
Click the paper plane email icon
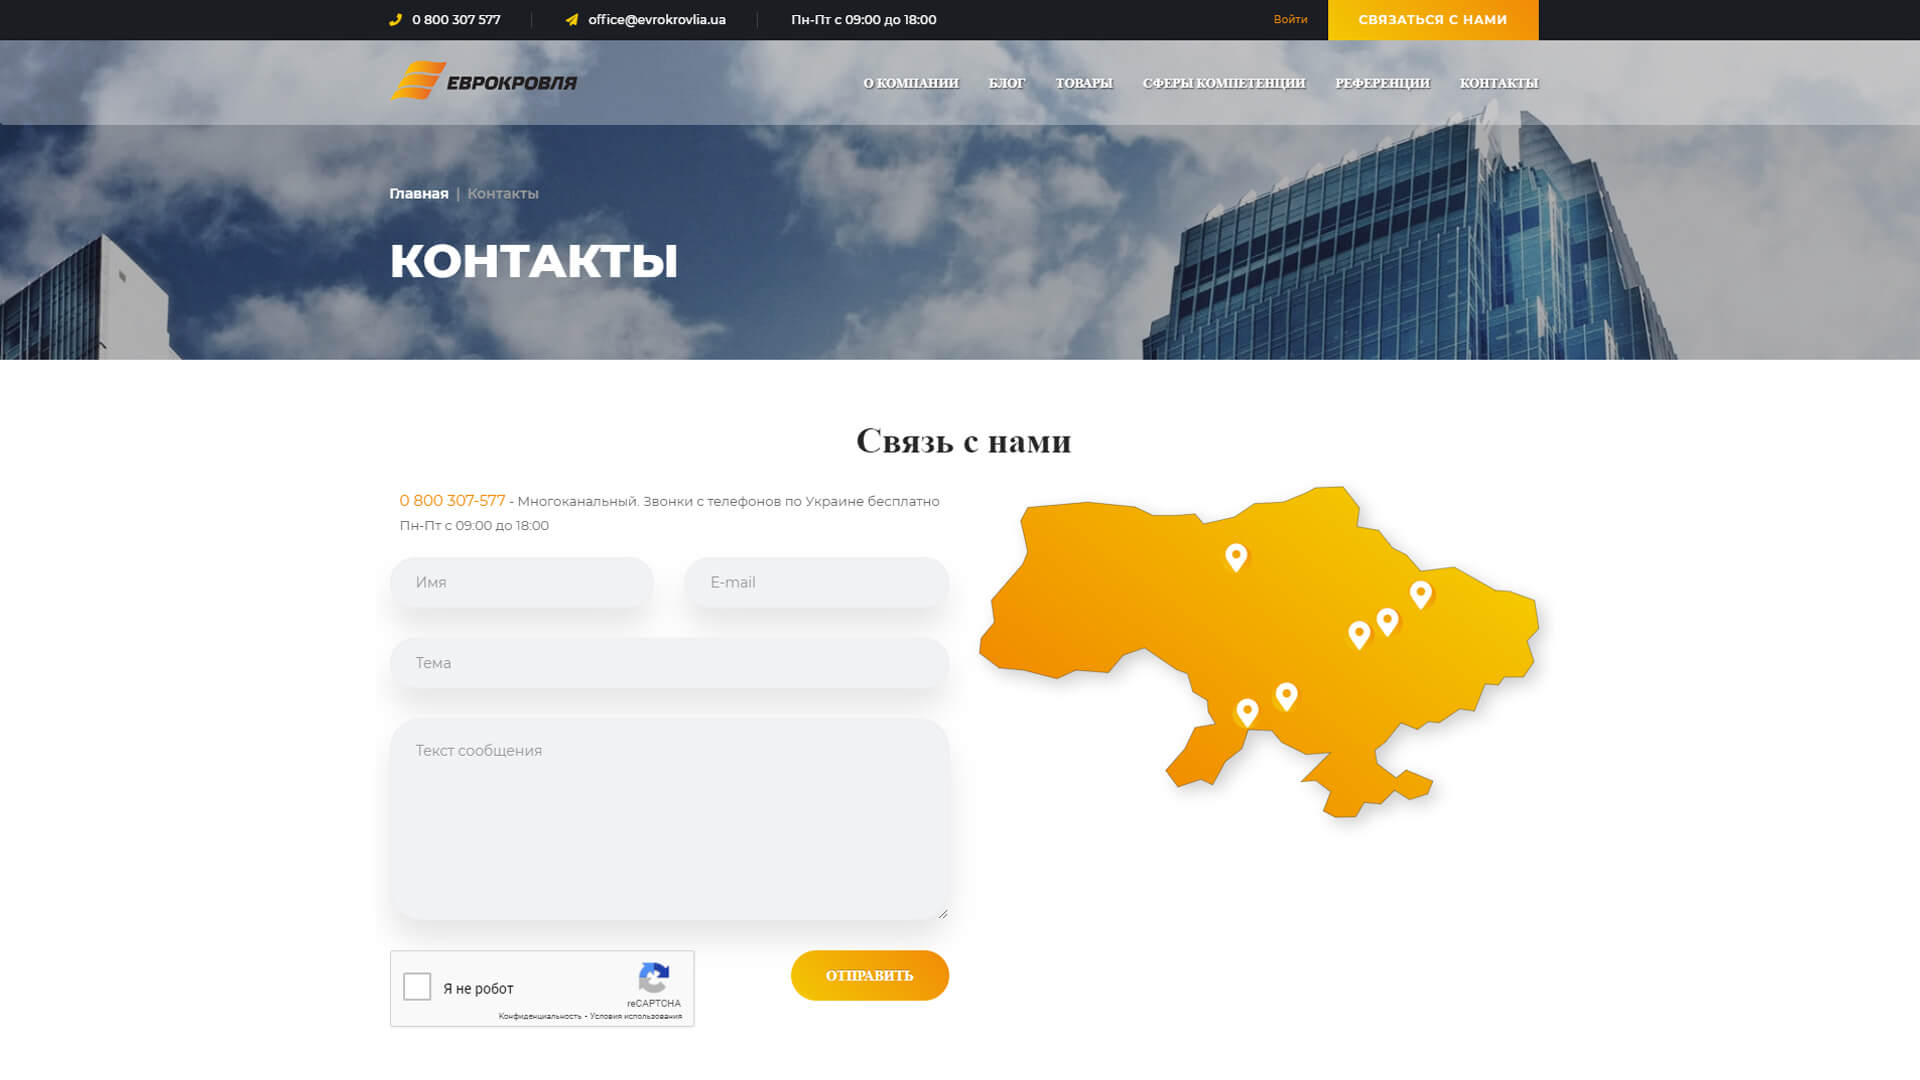[571, 19]
